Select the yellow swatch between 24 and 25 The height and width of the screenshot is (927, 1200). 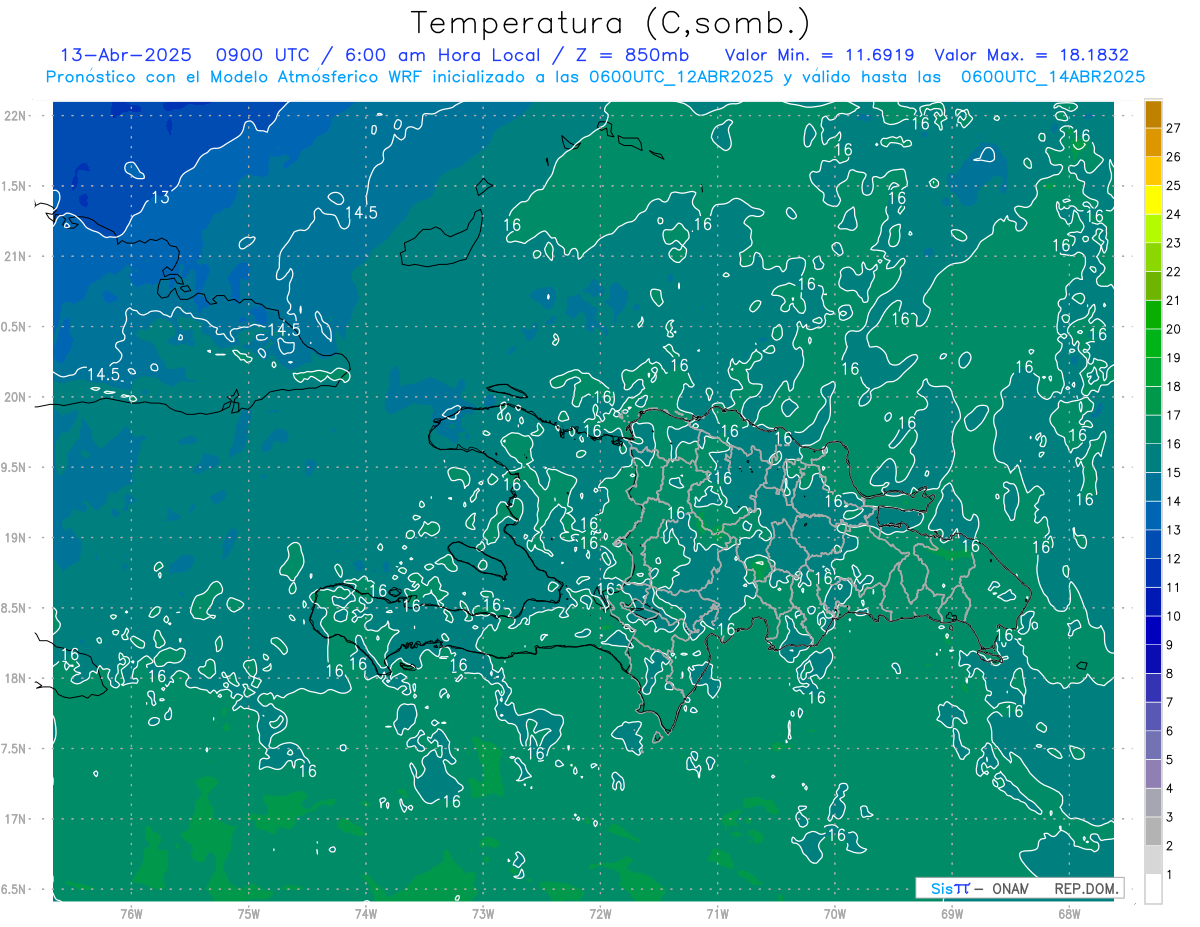1153,200
